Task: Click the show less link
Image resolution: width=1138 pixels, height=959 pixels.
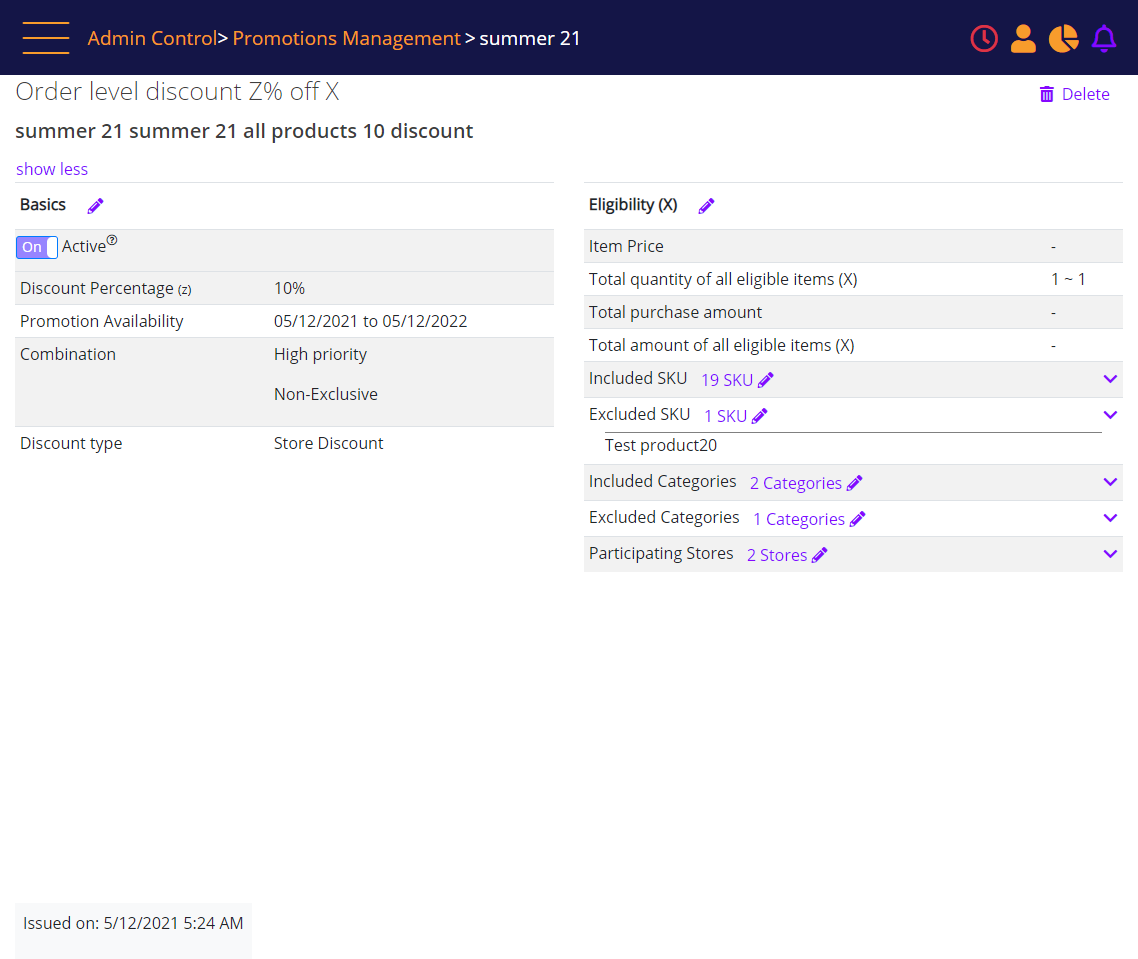Action: pos(52,169)
